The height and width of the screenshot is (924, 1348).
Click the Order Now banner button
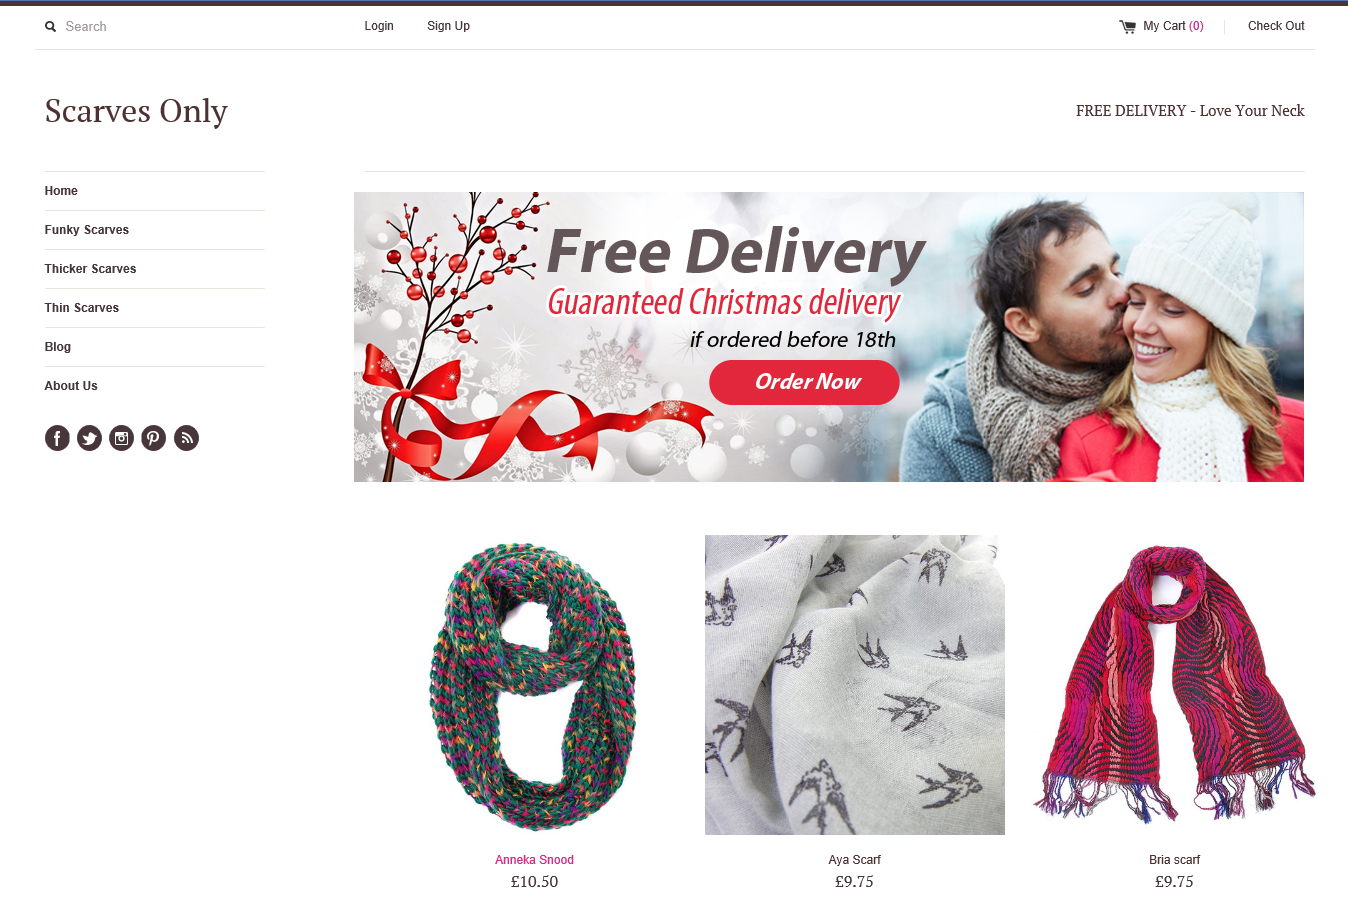click(804, 382)
